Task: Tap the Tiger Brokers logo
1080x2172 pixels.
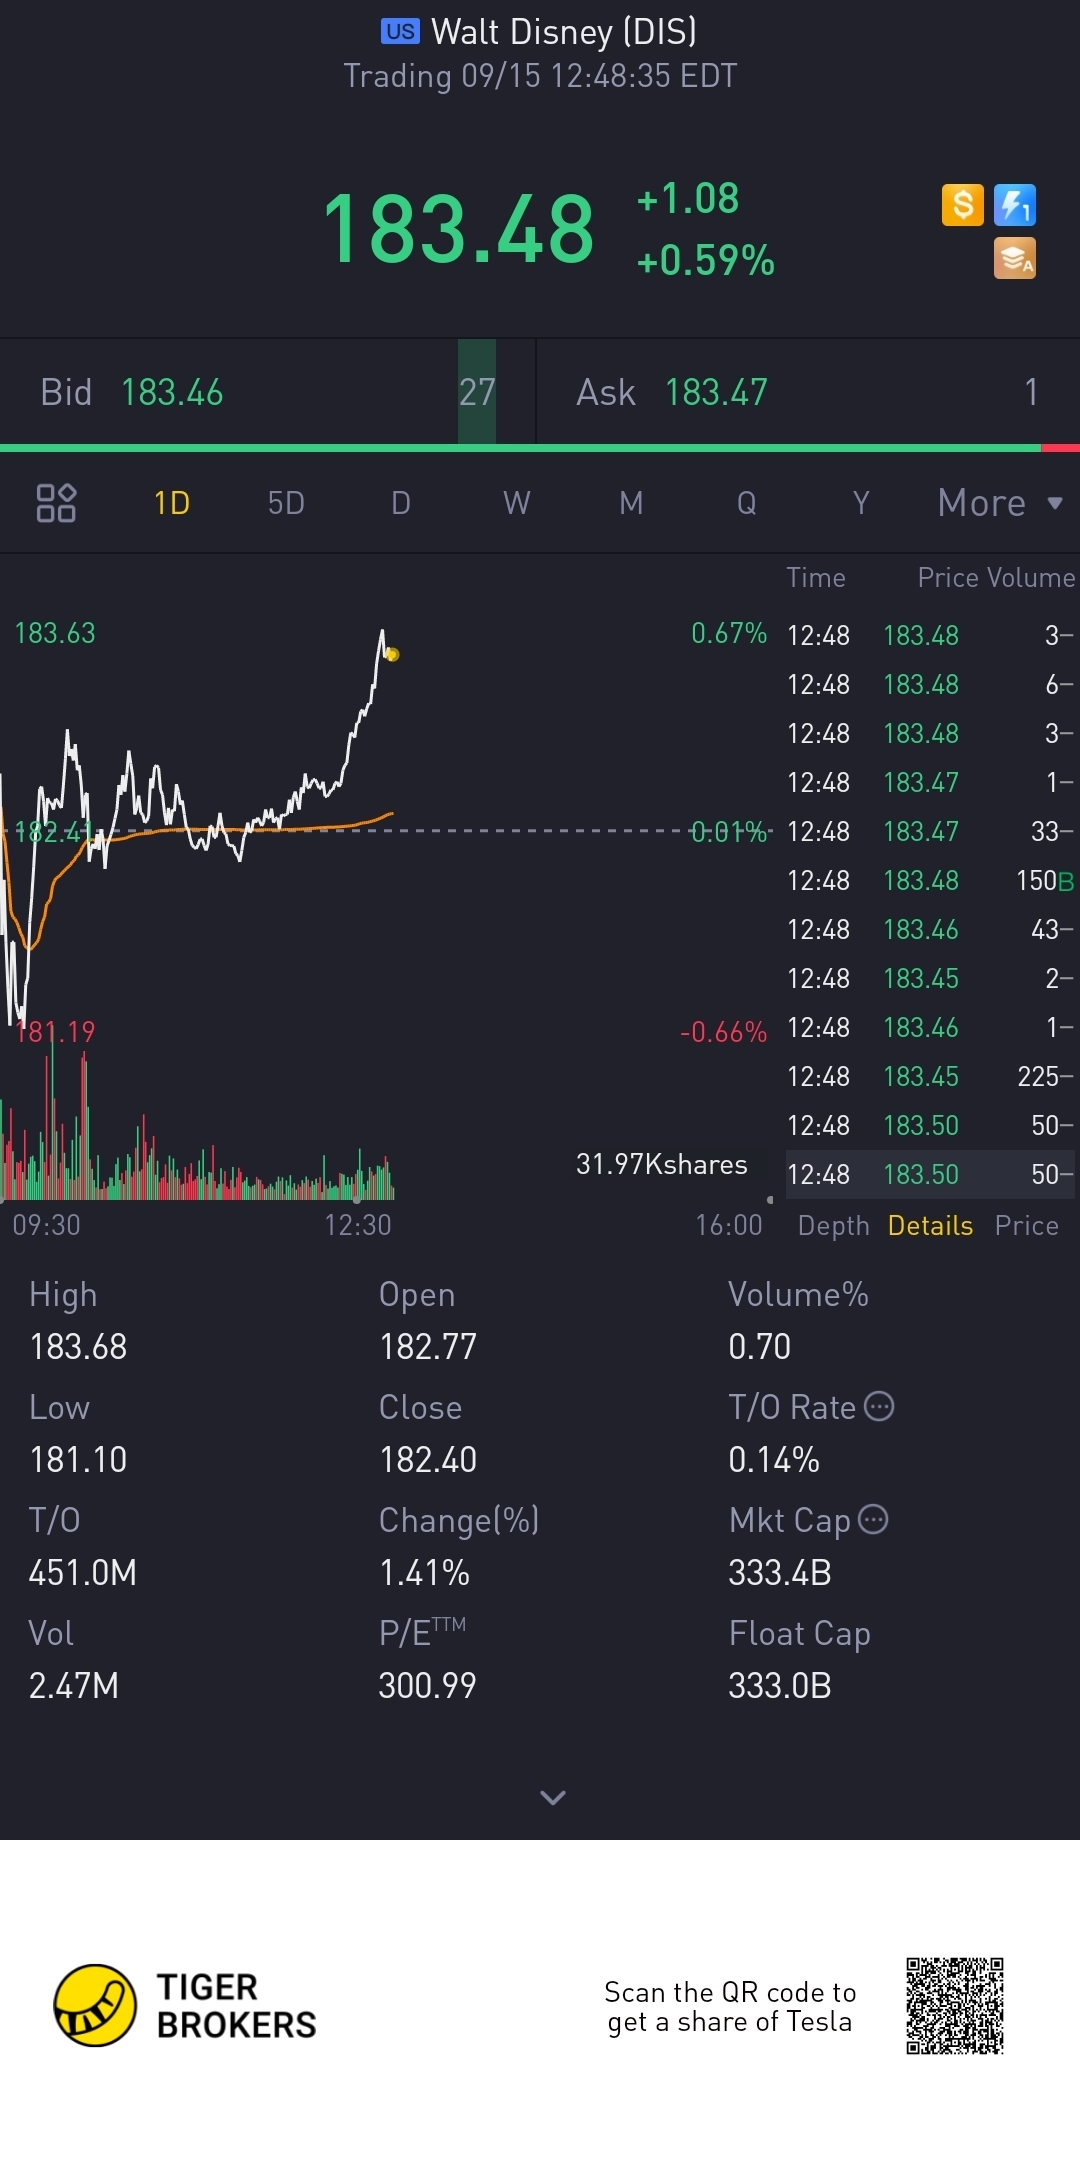Action: [x=95, y=2005]
